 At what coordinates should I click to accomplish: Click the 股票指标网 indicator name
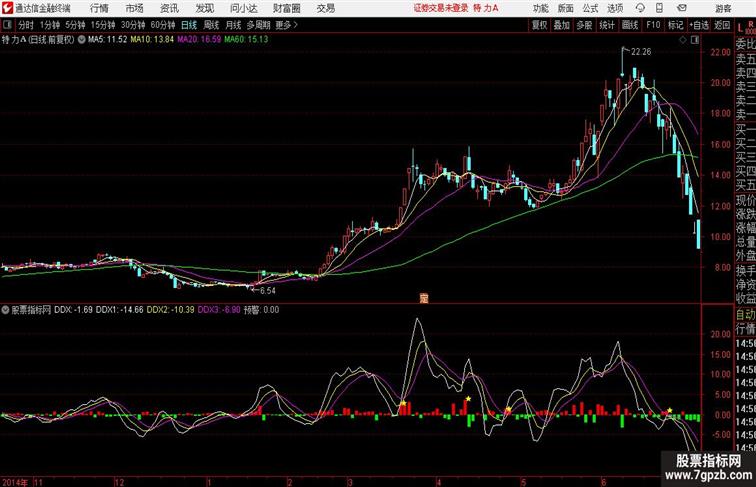[x=31, y=310]
